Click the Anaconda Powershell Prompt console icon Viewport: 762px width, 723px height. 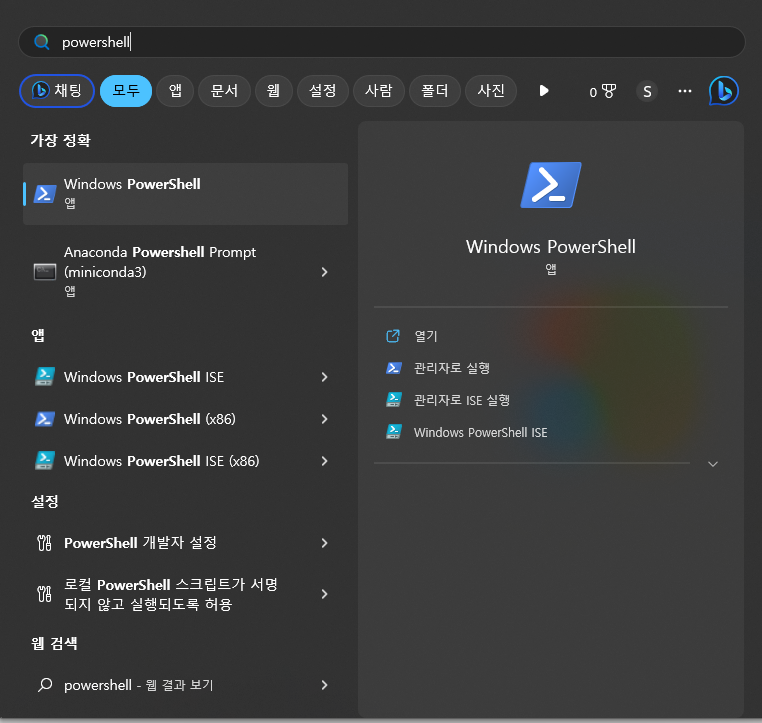click(x=45, y=272)
